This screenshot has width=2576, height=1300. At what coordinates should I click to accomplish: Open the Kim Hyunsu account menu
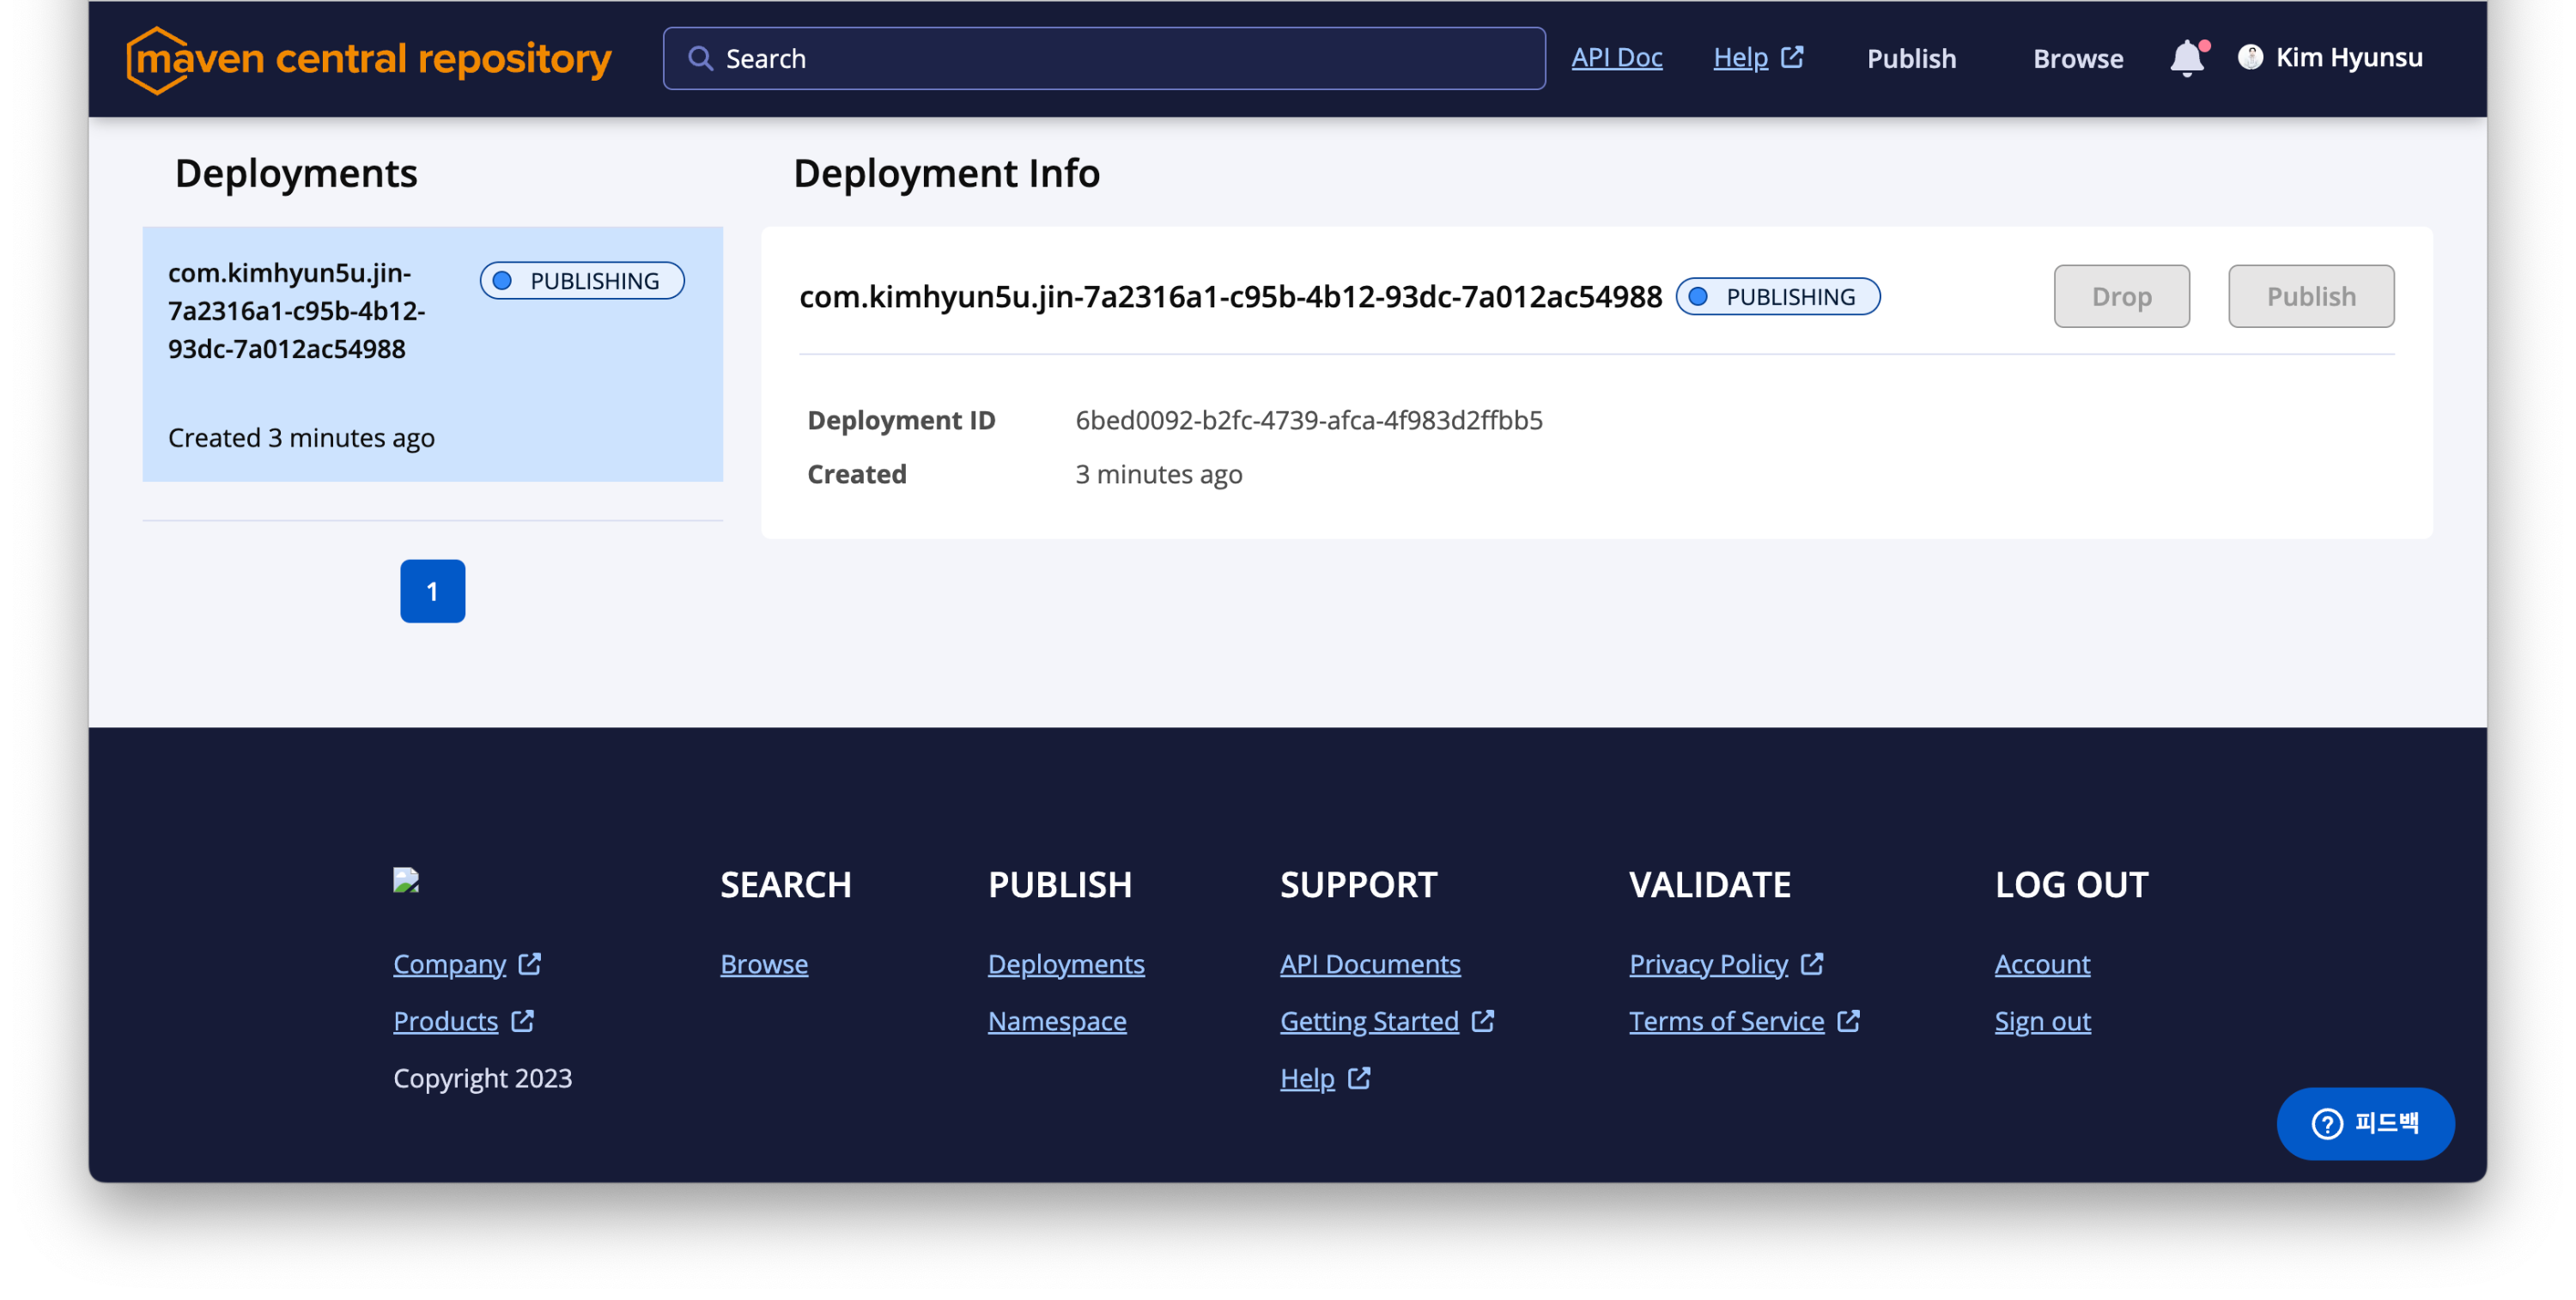click(2348, 58)
